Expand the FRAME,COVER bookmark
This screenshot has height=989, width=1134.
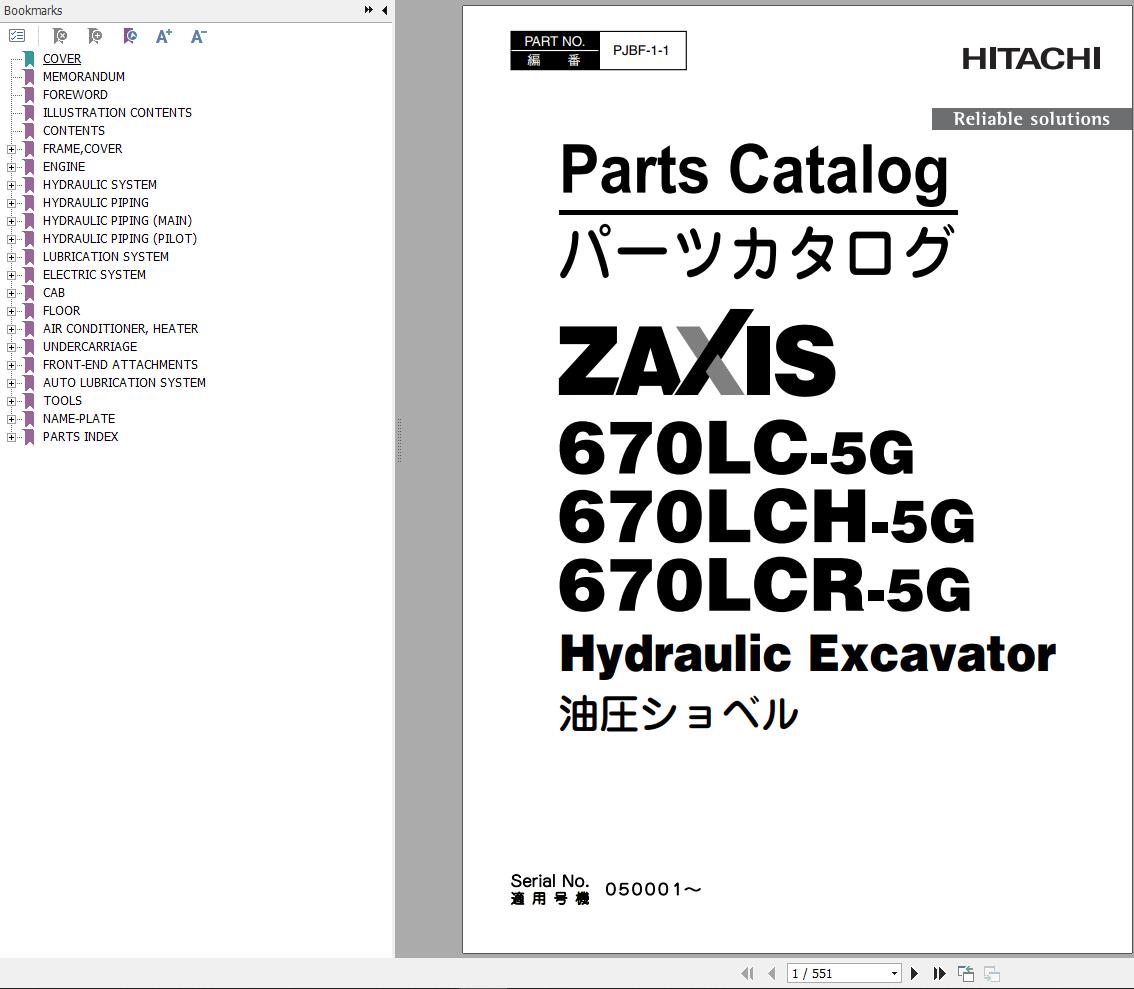point(11,149)
